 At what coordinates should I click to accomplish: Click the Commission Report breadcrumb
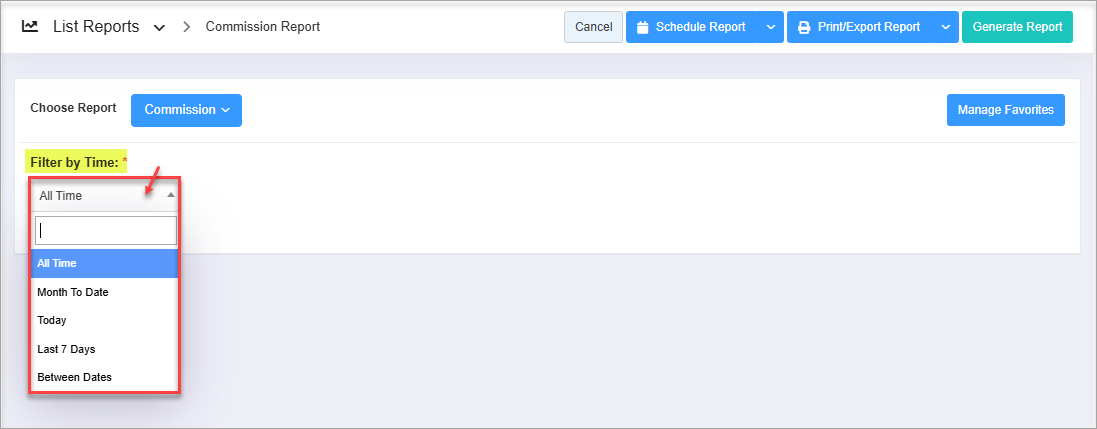pos(263,27)
